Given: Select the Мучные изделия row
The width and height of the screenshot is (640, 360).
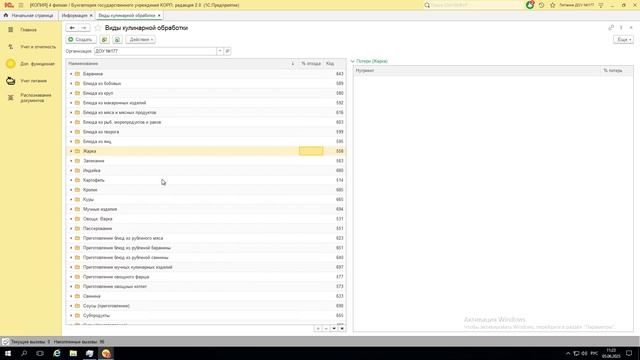Looking at the screenshot, I should point(206,209).
